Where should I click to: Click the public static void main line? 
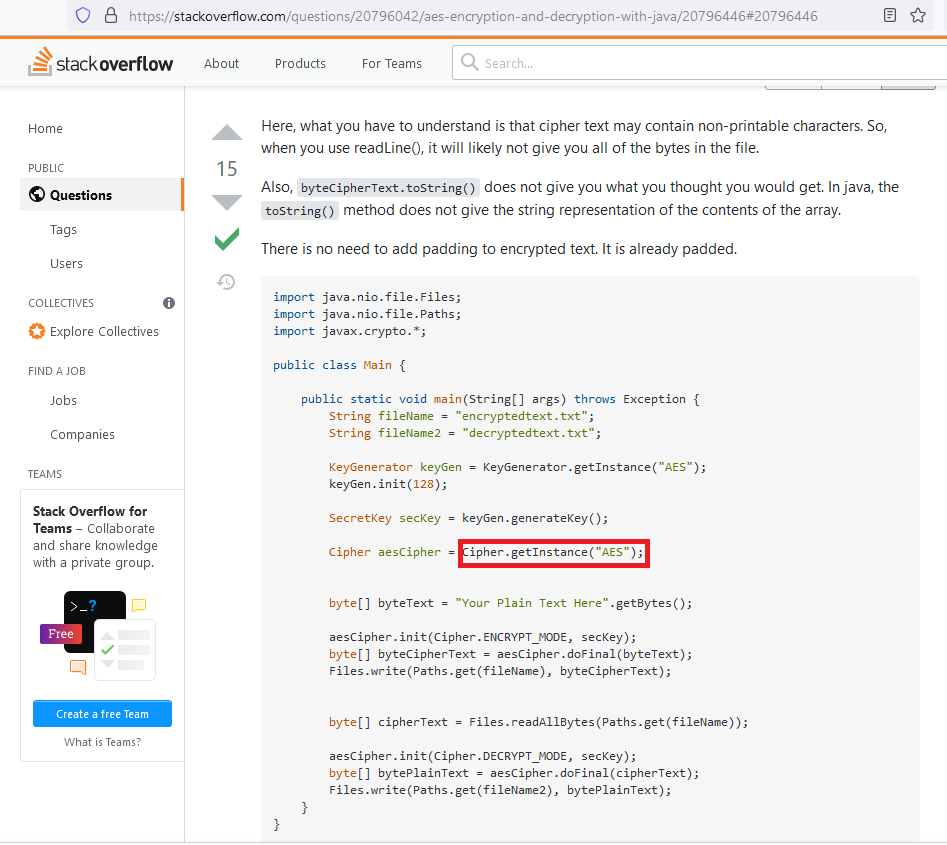tap(500, 399)
